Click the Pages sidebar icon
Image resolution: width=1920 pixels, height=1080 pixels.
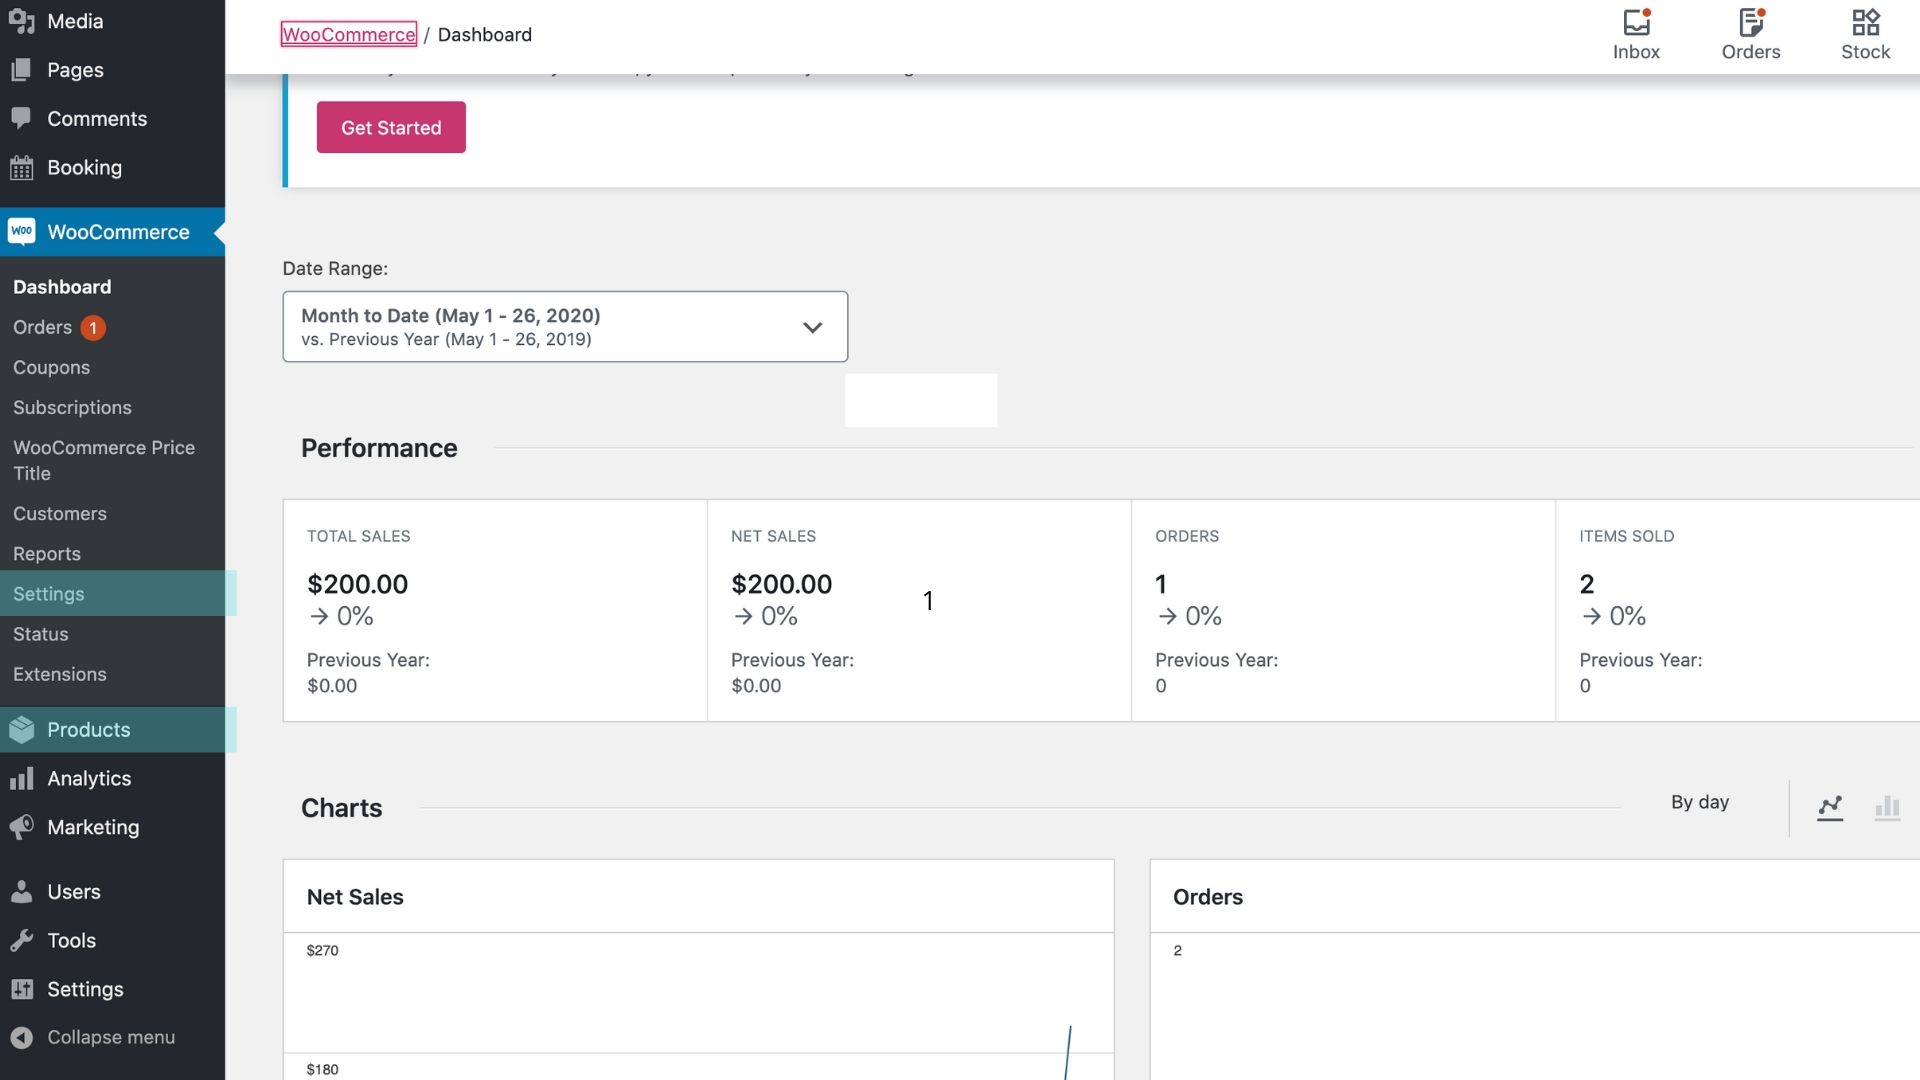click(x=22, y=70)
